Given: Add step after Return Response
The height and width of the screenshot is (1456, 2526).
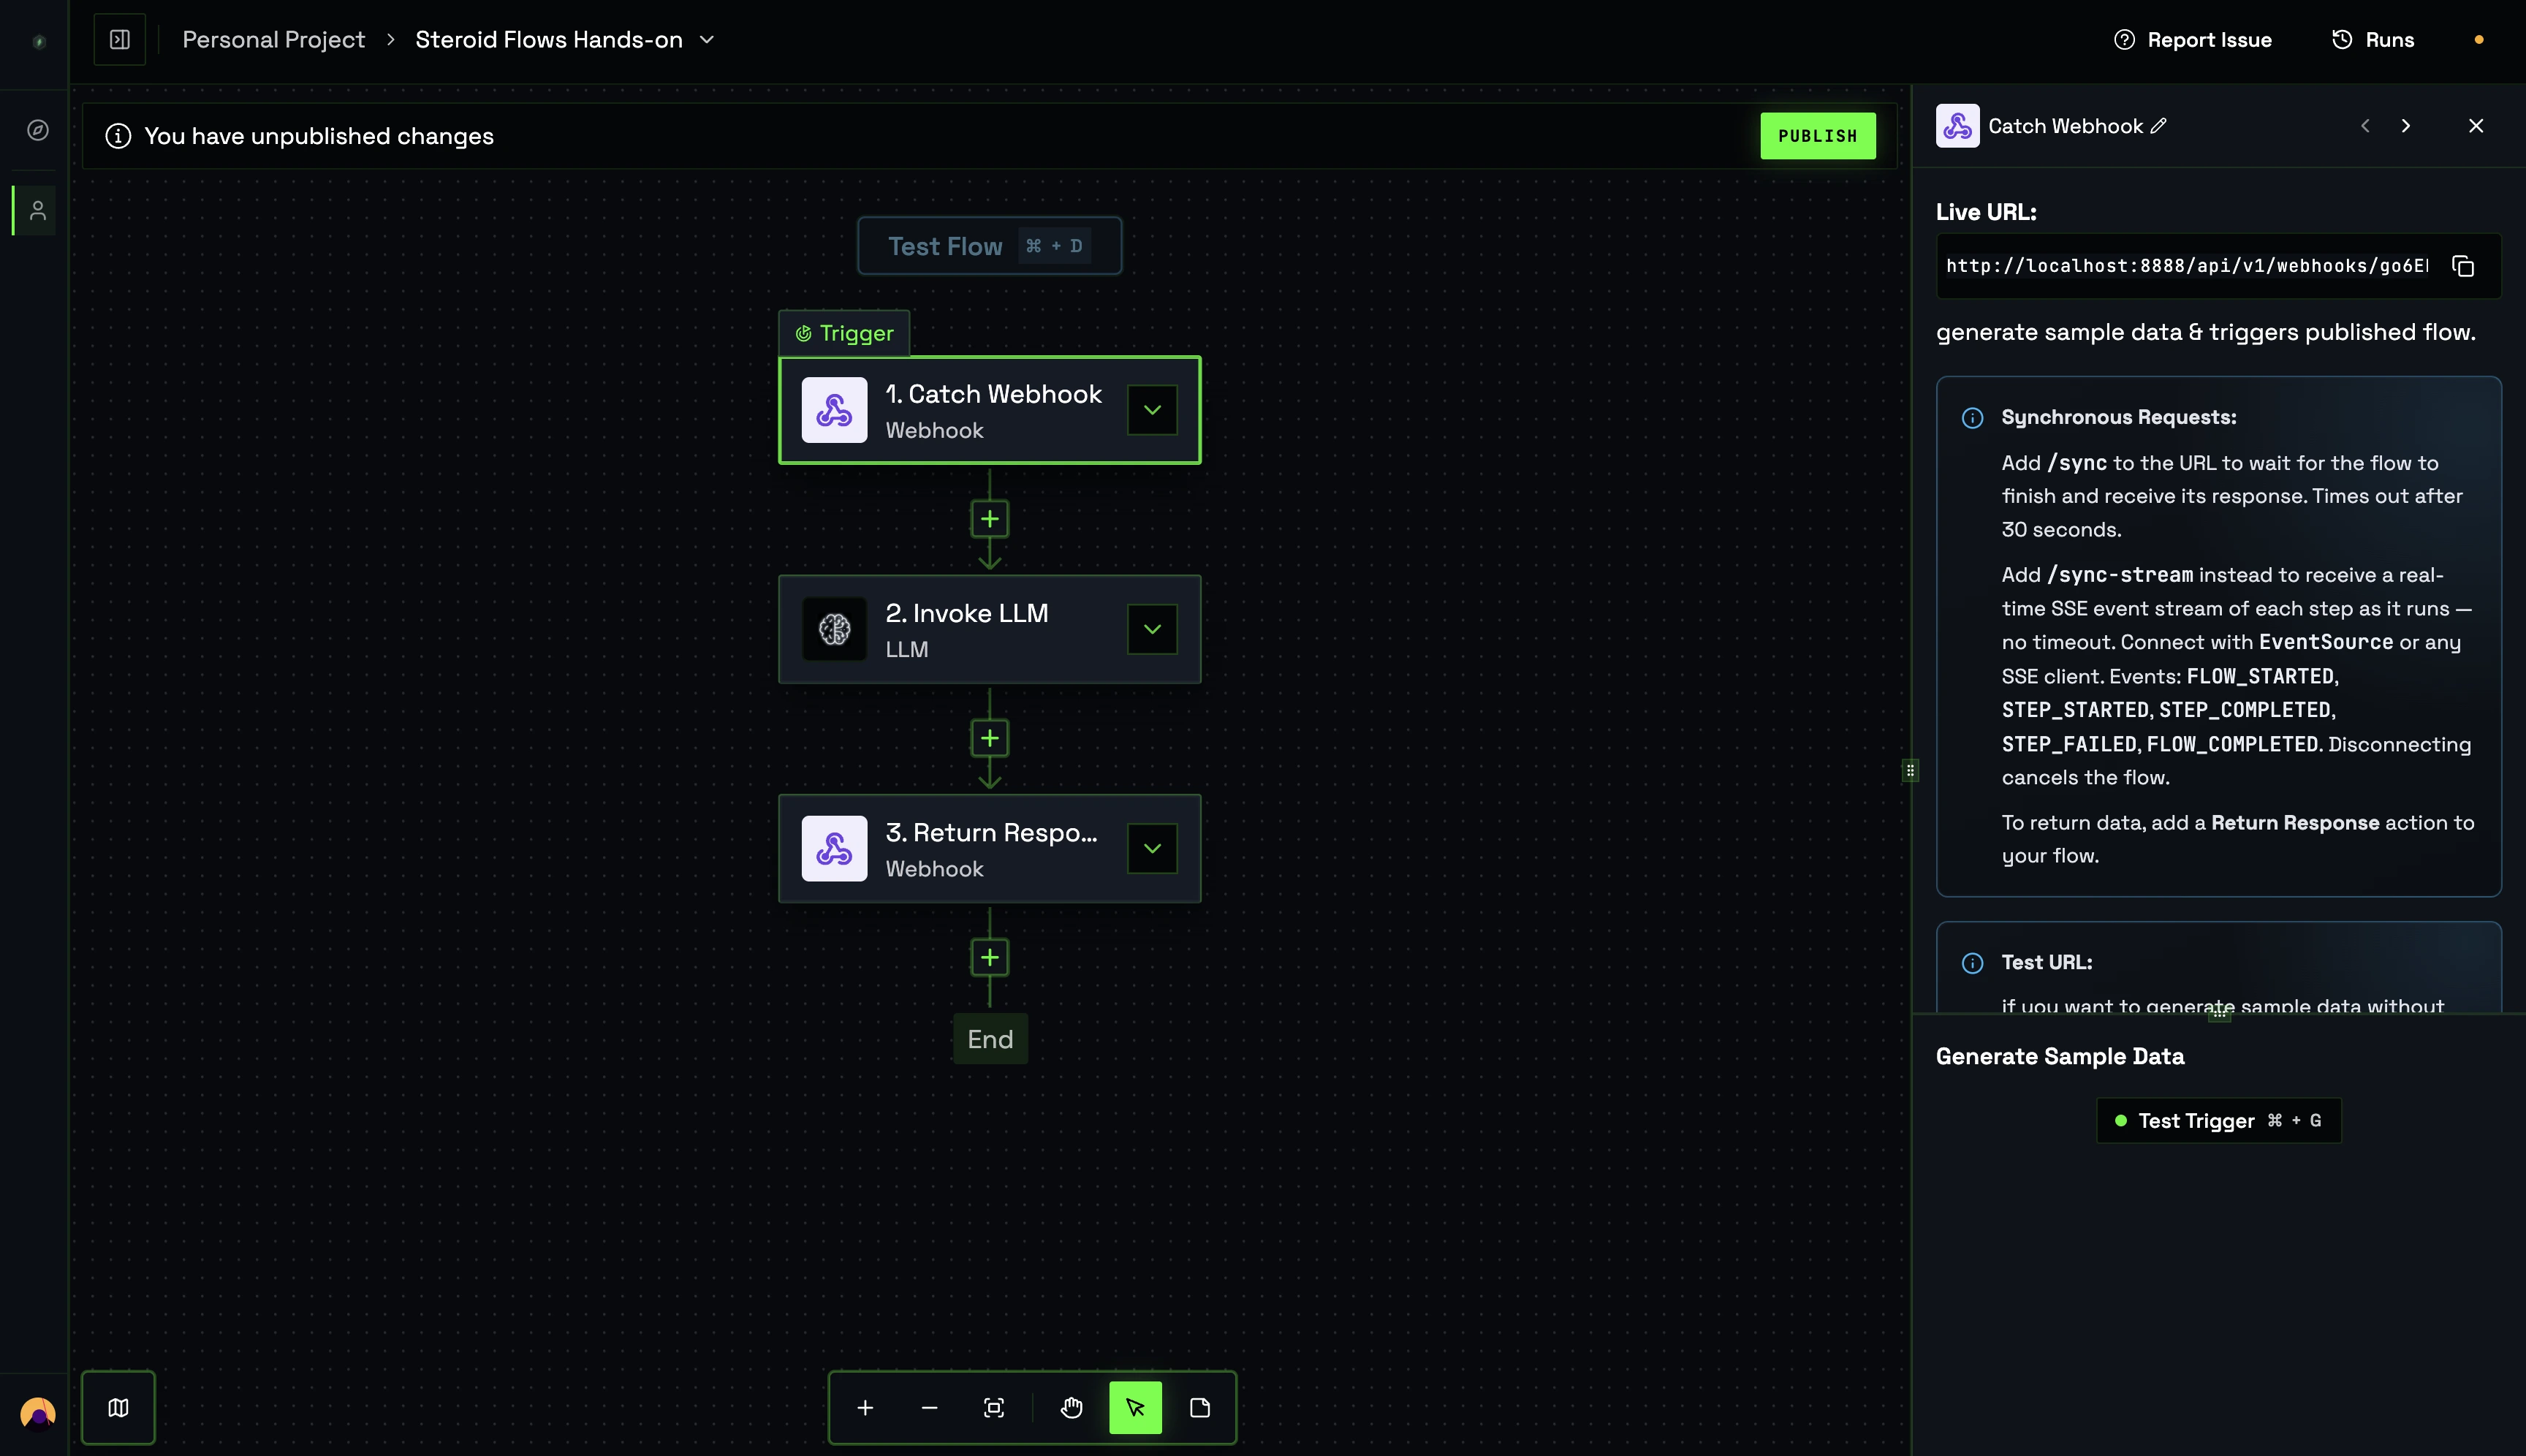Looking at the screenshot, I should pos(989,958).
